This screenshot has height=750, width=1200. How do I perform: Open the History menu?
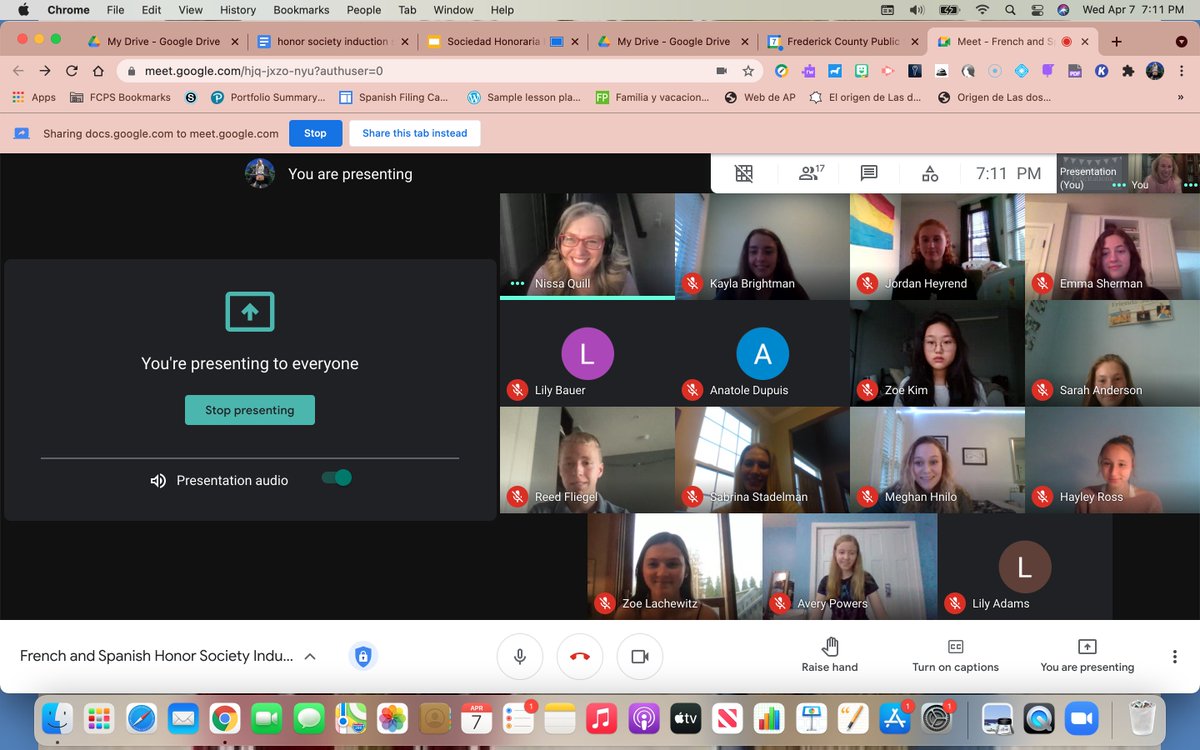pyautogui.click(x=238, y=10)
